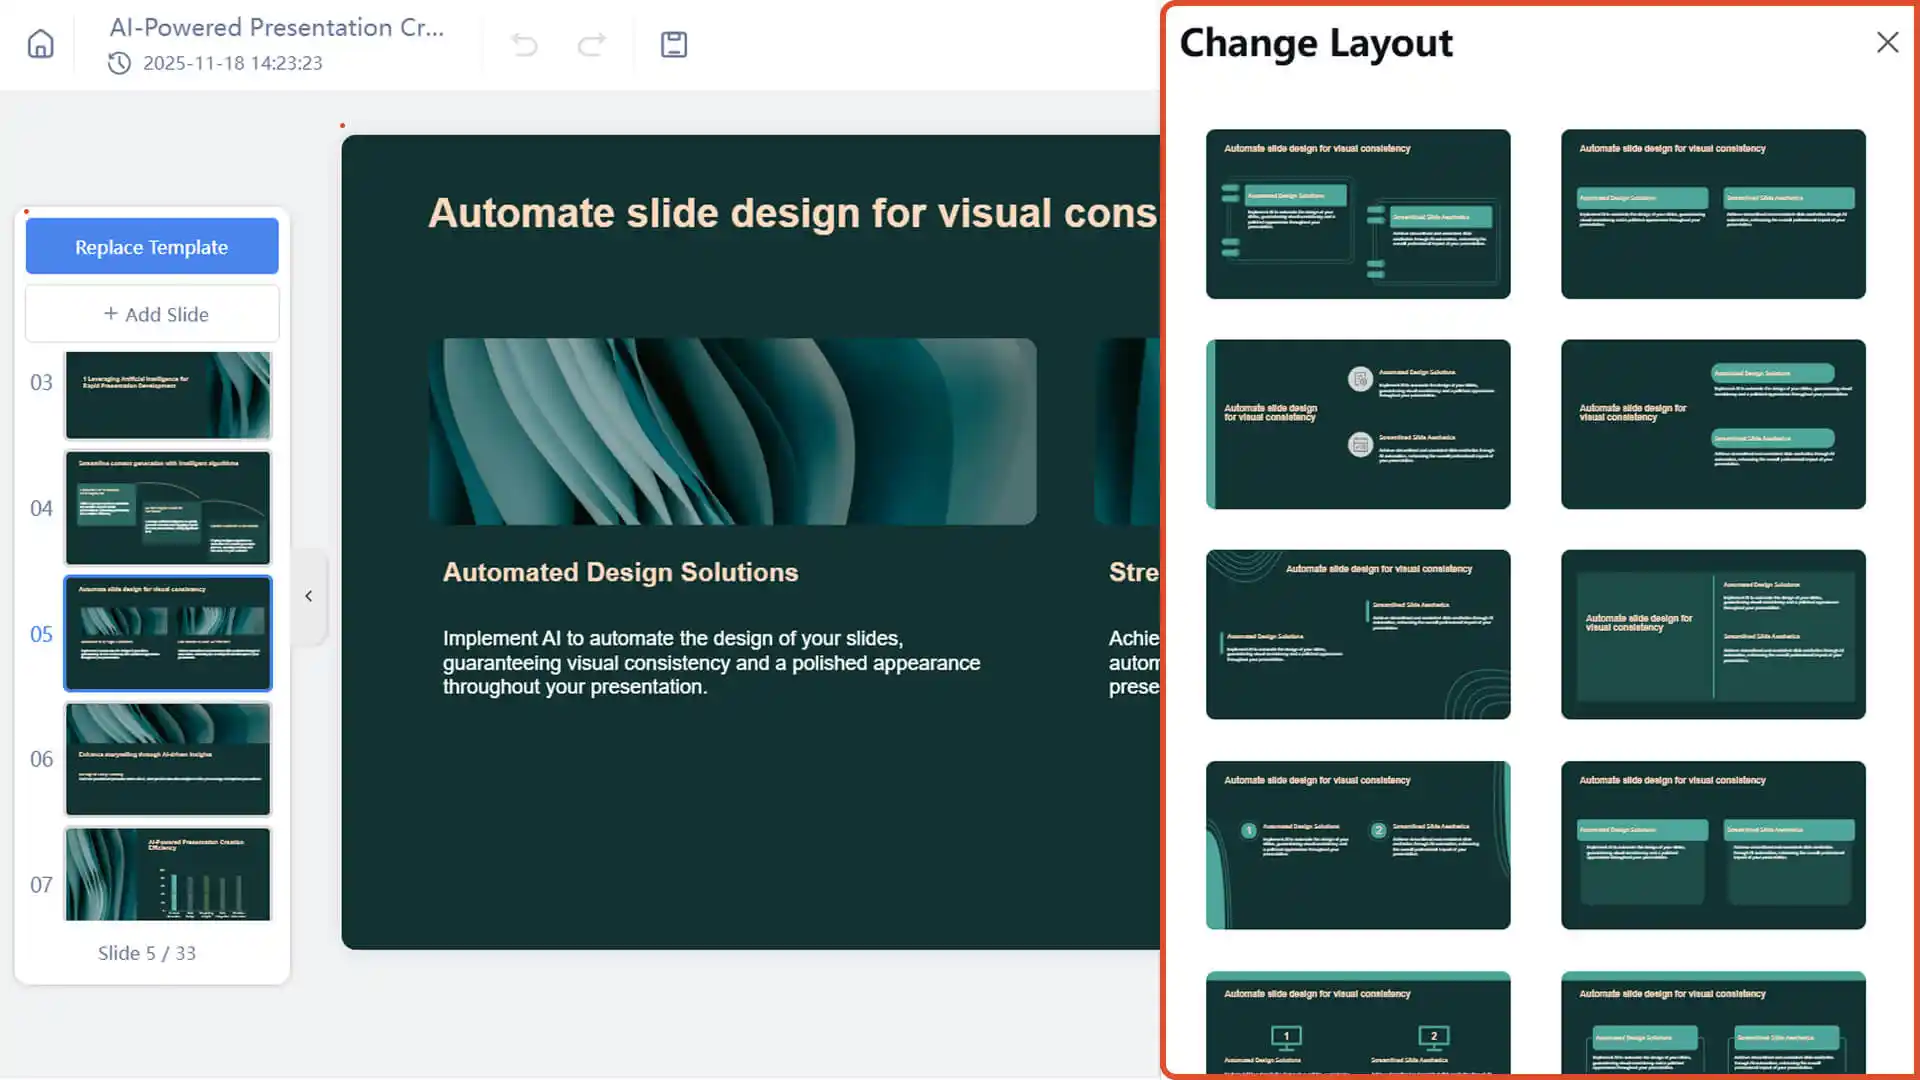The image size is (1920, 1080).
Task: Collapse the slide thumbnail sidebar
Action: [x=309, y=596]
